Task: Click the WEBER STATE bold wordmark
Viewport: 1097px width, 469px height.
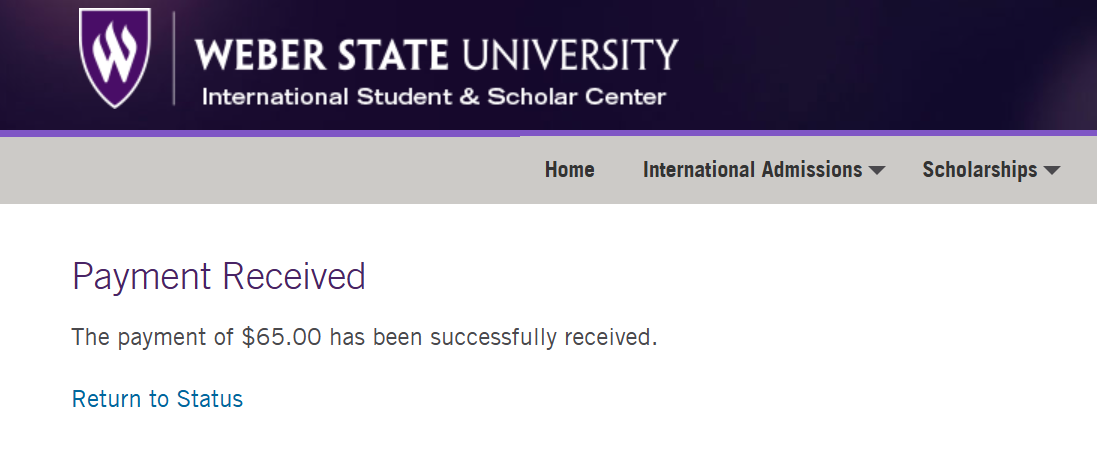Action: [x=321, y=55]
